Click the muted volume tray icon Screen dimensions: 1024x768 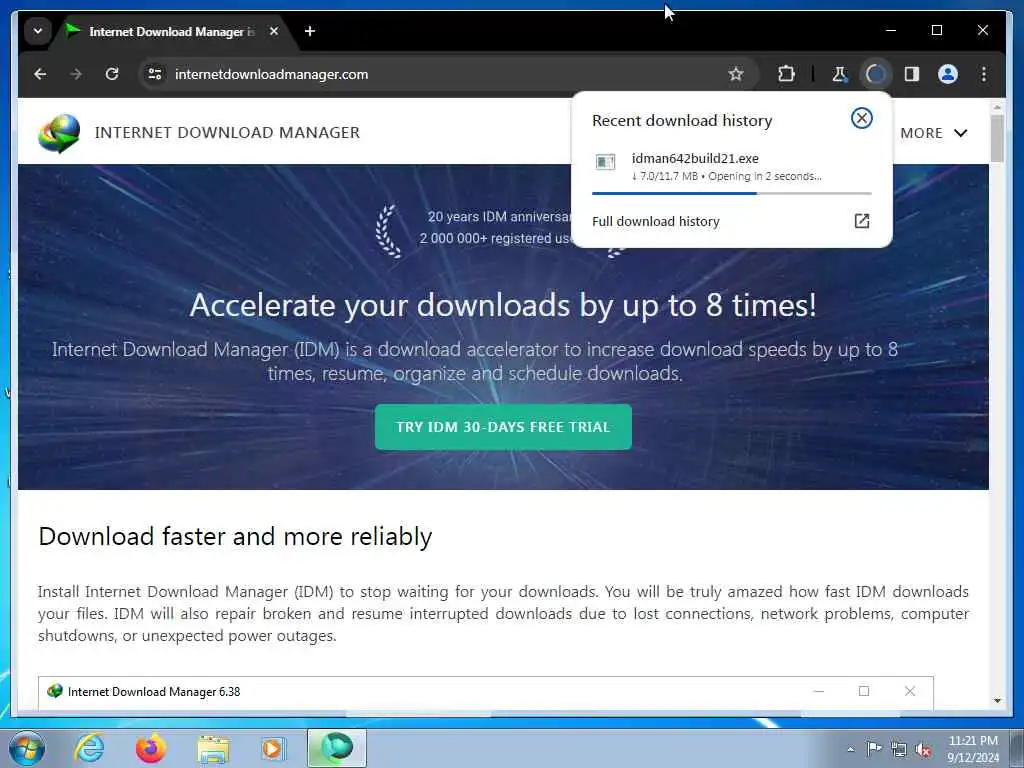point(923,749)
